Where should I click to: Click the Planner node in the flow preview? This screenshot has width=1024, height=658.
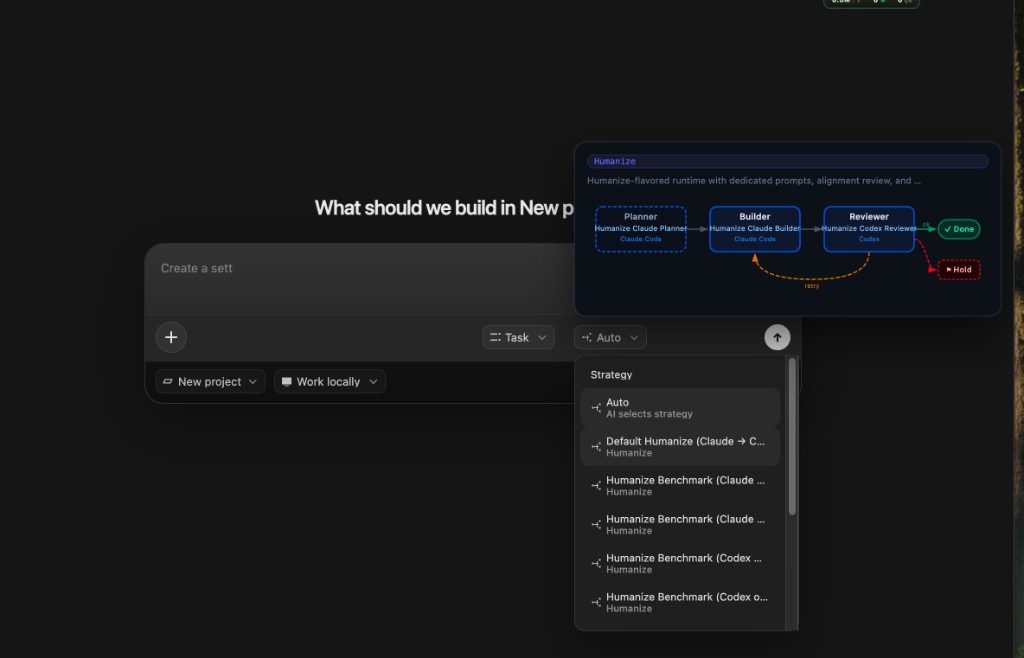pos(641,228)
